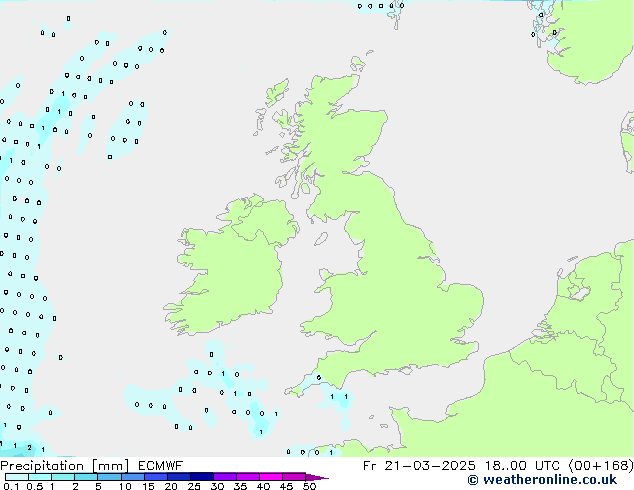Click the 1–2 mm legend color swatch
The image size is (634, 490).
coord(63,477)
